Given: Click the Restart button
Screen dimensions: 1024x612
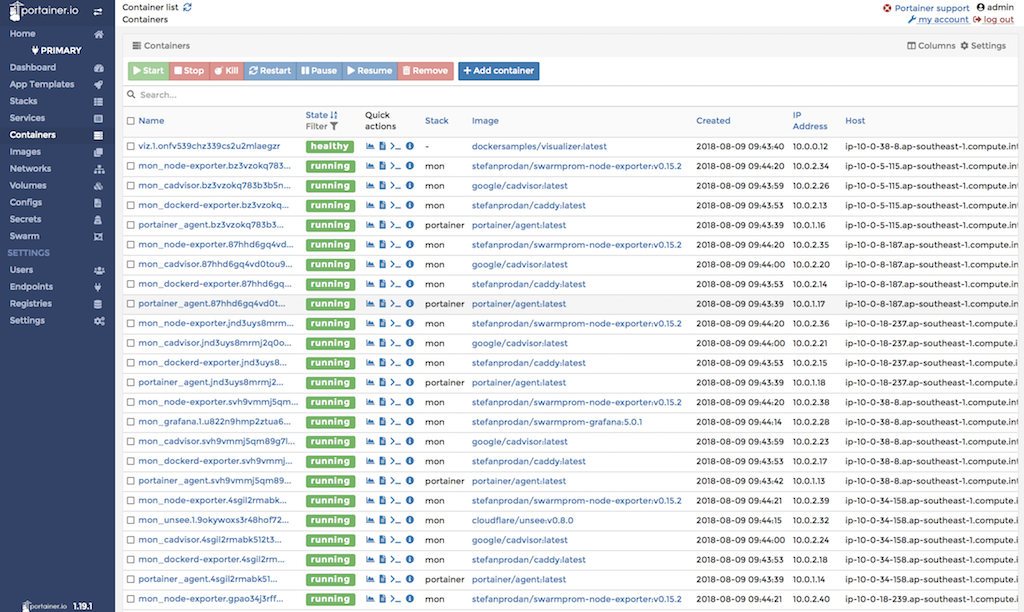Looking at the screenshot, I should pyautogui.click(x=270, y=71).
